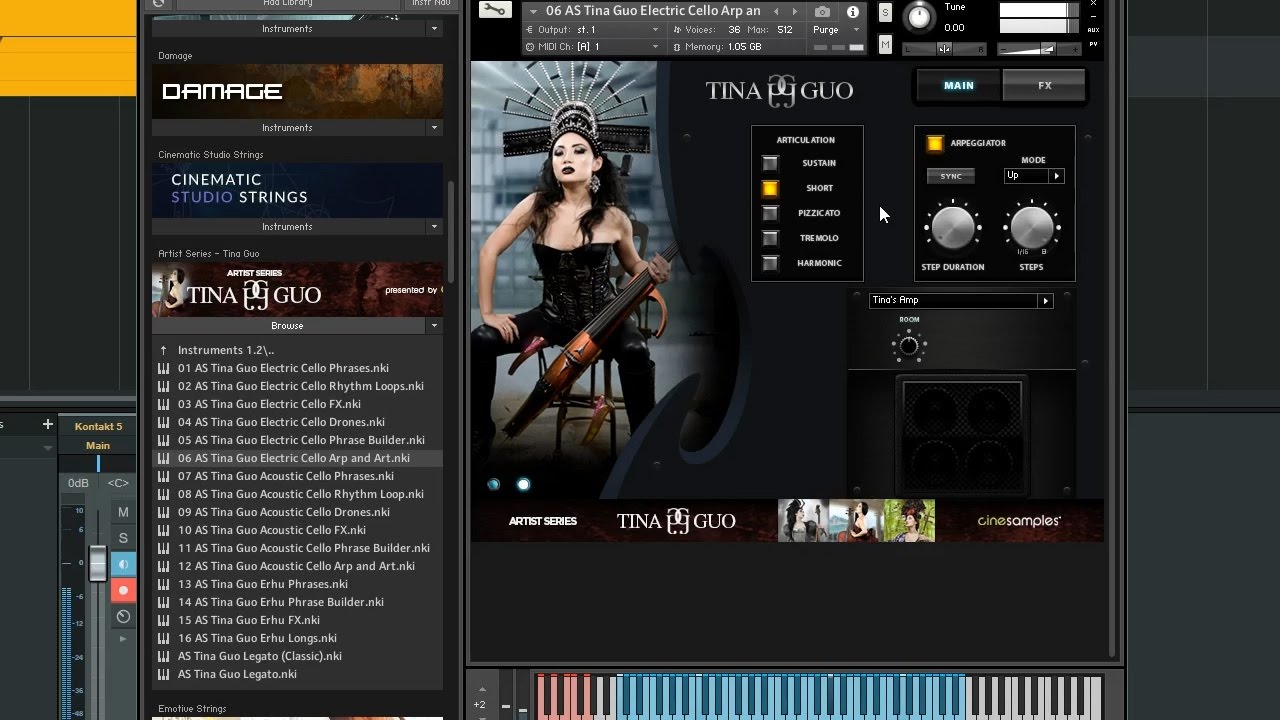
Task: Click the Instr Nav tab
Action: click(431, 4)
